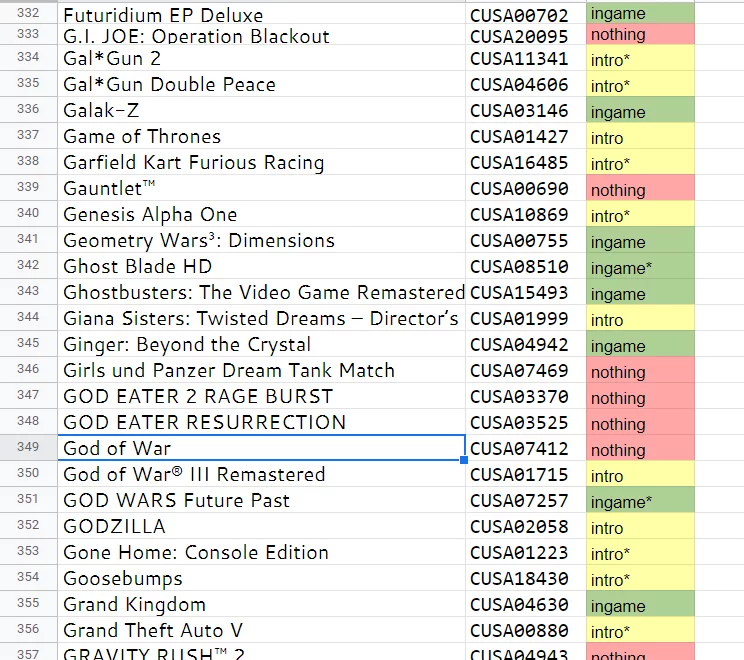Viewport: 744px width, 660px height.
Task: Select row header 349
Action: click(x=28, y=447)
